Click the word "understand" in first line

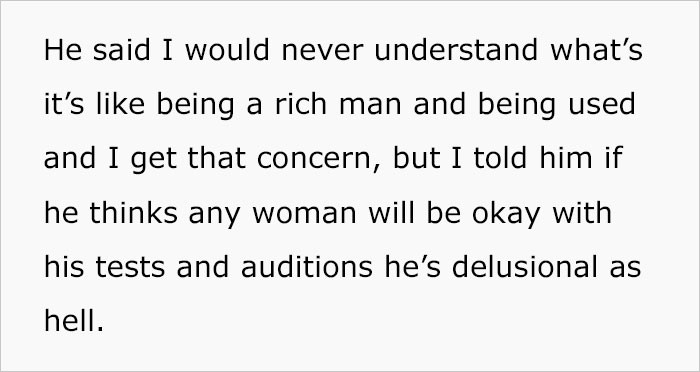click(x=456, y=50)
